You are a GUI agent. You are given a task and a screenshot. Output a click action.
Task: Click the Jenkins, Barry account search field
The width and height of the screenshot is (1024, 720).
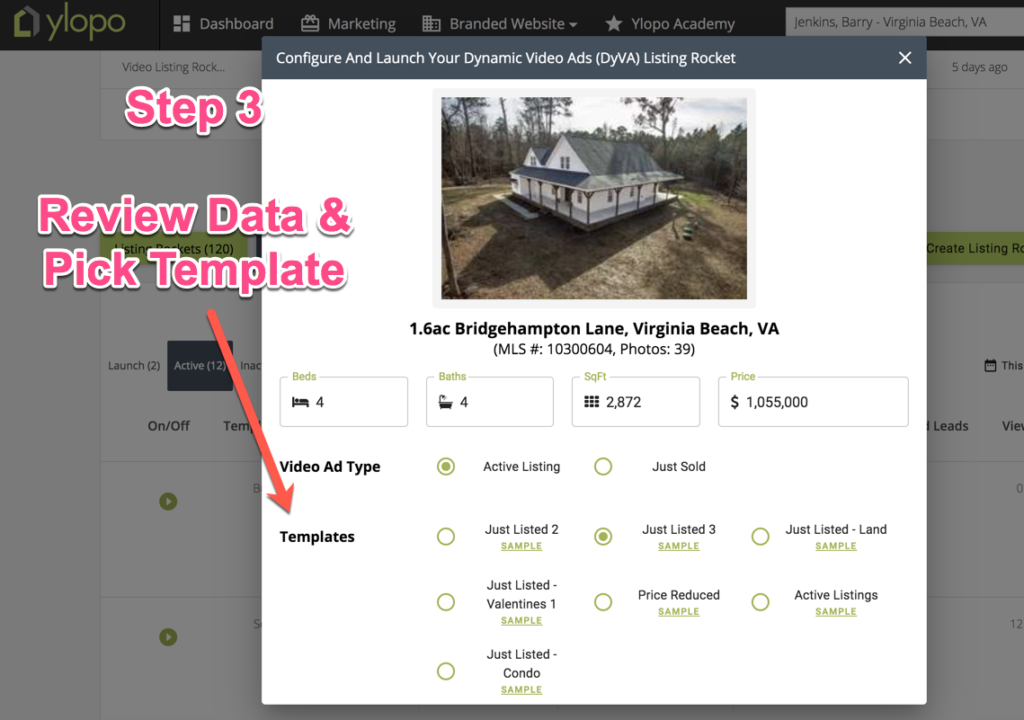[900, 22]
